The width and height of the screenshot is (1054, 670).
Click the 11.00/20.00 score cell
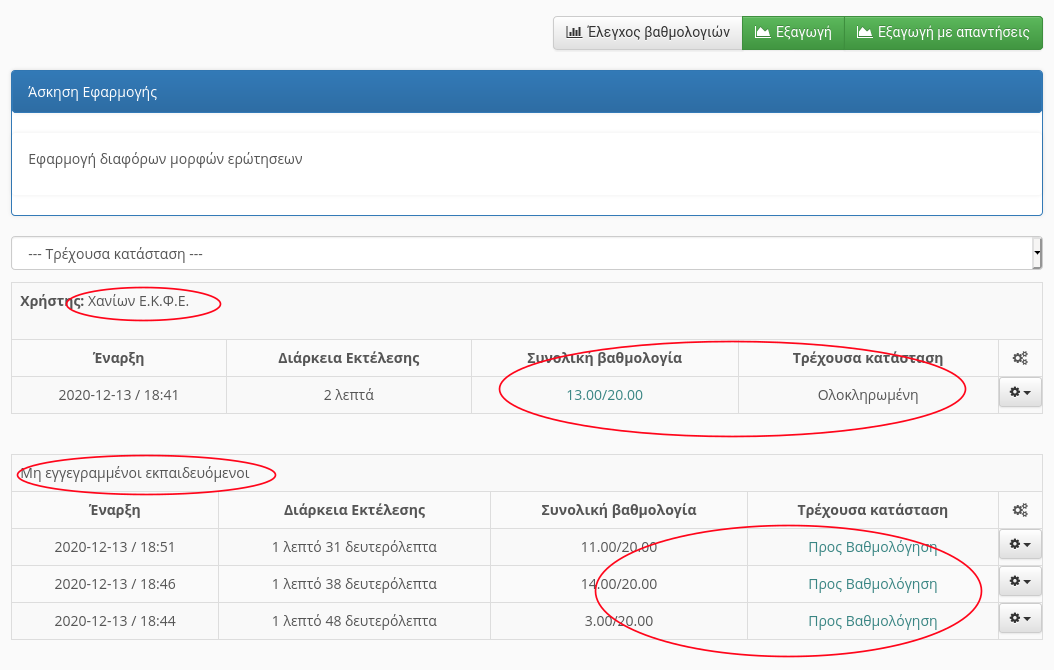click(x=619, y=547)
